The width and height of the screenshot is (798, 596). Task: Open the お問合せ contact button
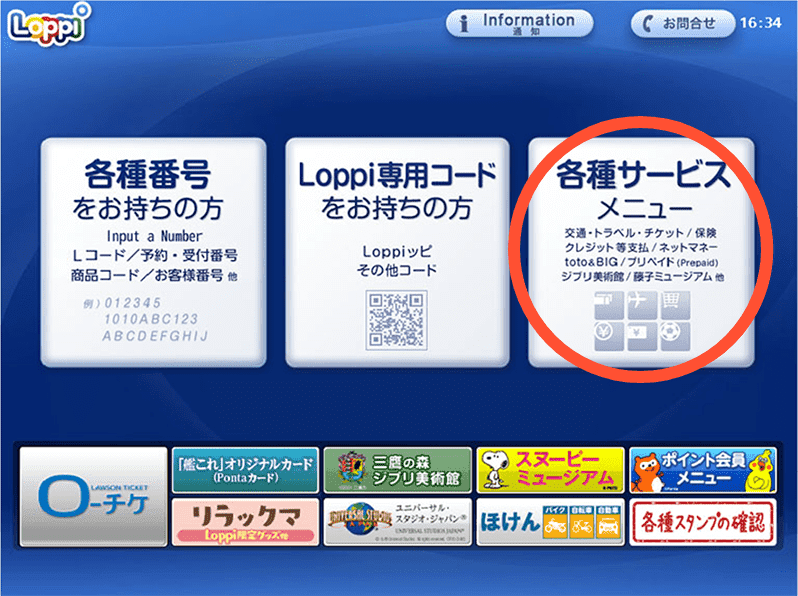point(682,23)
